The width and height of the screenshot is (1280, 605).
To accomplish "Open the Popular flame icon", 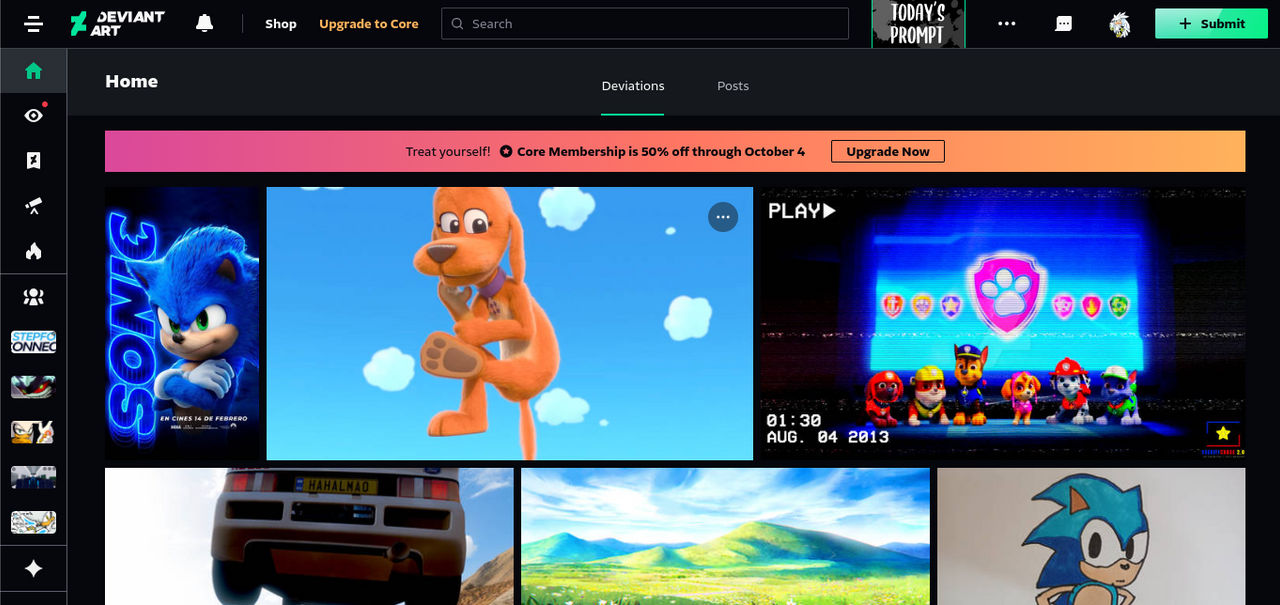I will click(33, 250).
